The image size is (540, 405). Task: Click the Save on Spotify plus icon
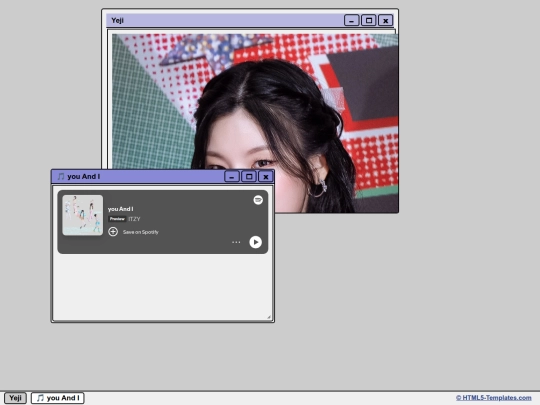(x=113, y=232)
